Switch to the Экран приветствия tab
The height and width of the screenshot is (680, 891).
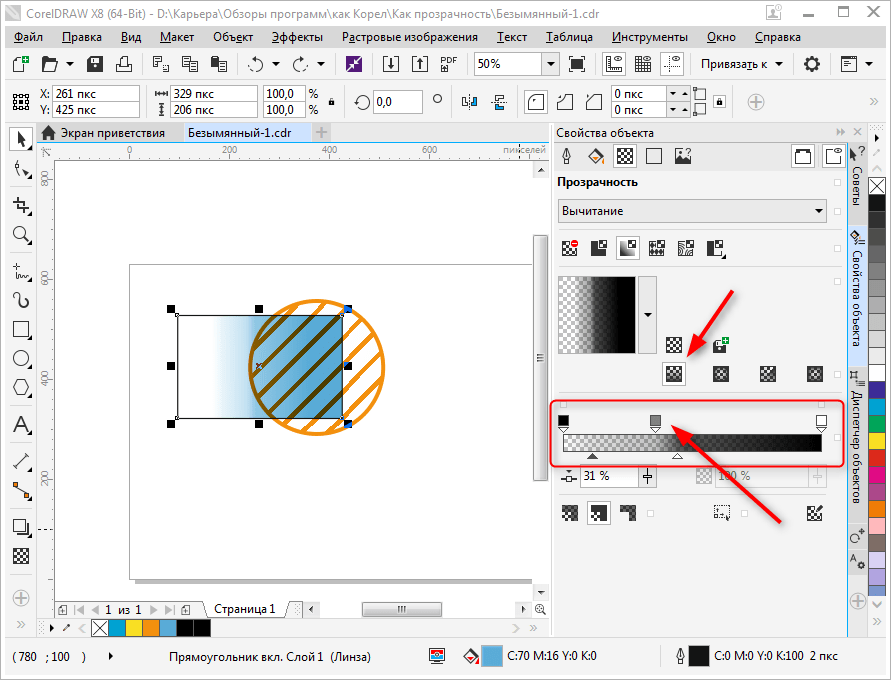[111, 132]
